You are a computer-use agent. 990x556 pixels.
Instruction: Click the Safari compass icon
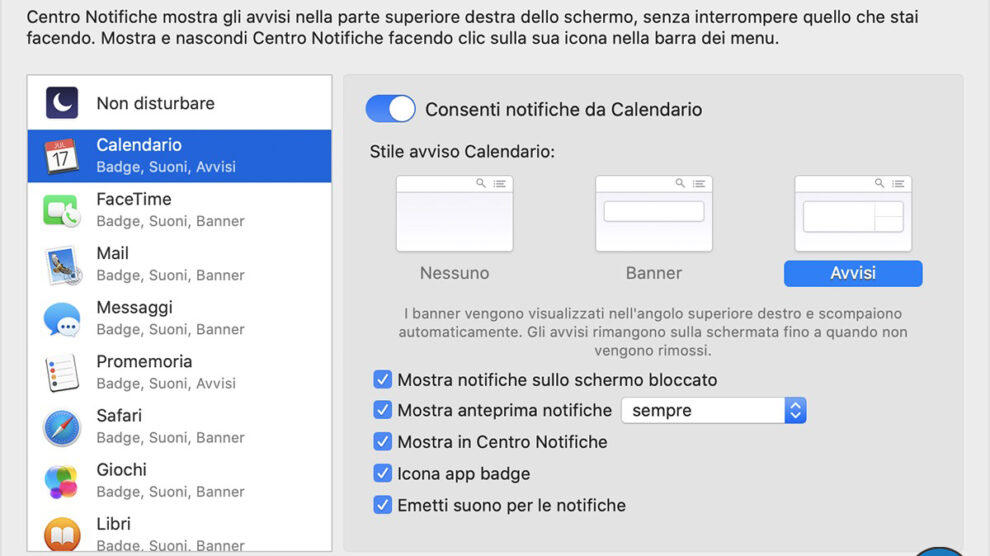[x=62, y=427]
